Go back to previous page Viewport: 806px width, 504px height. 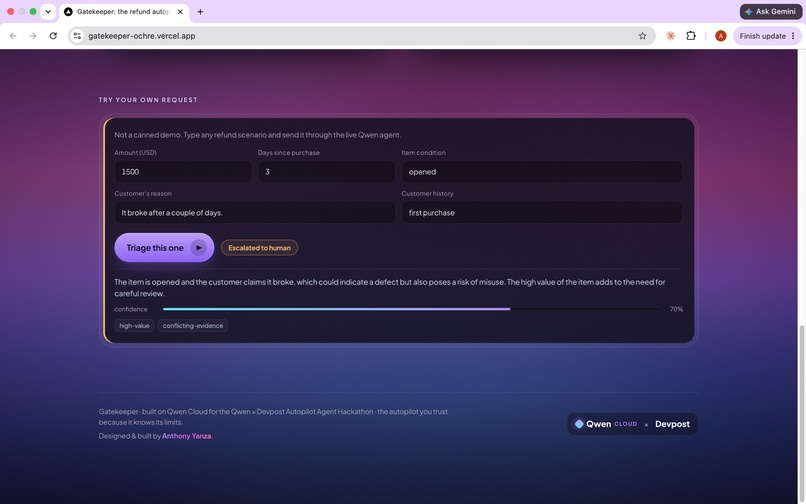tap(13, 36)
